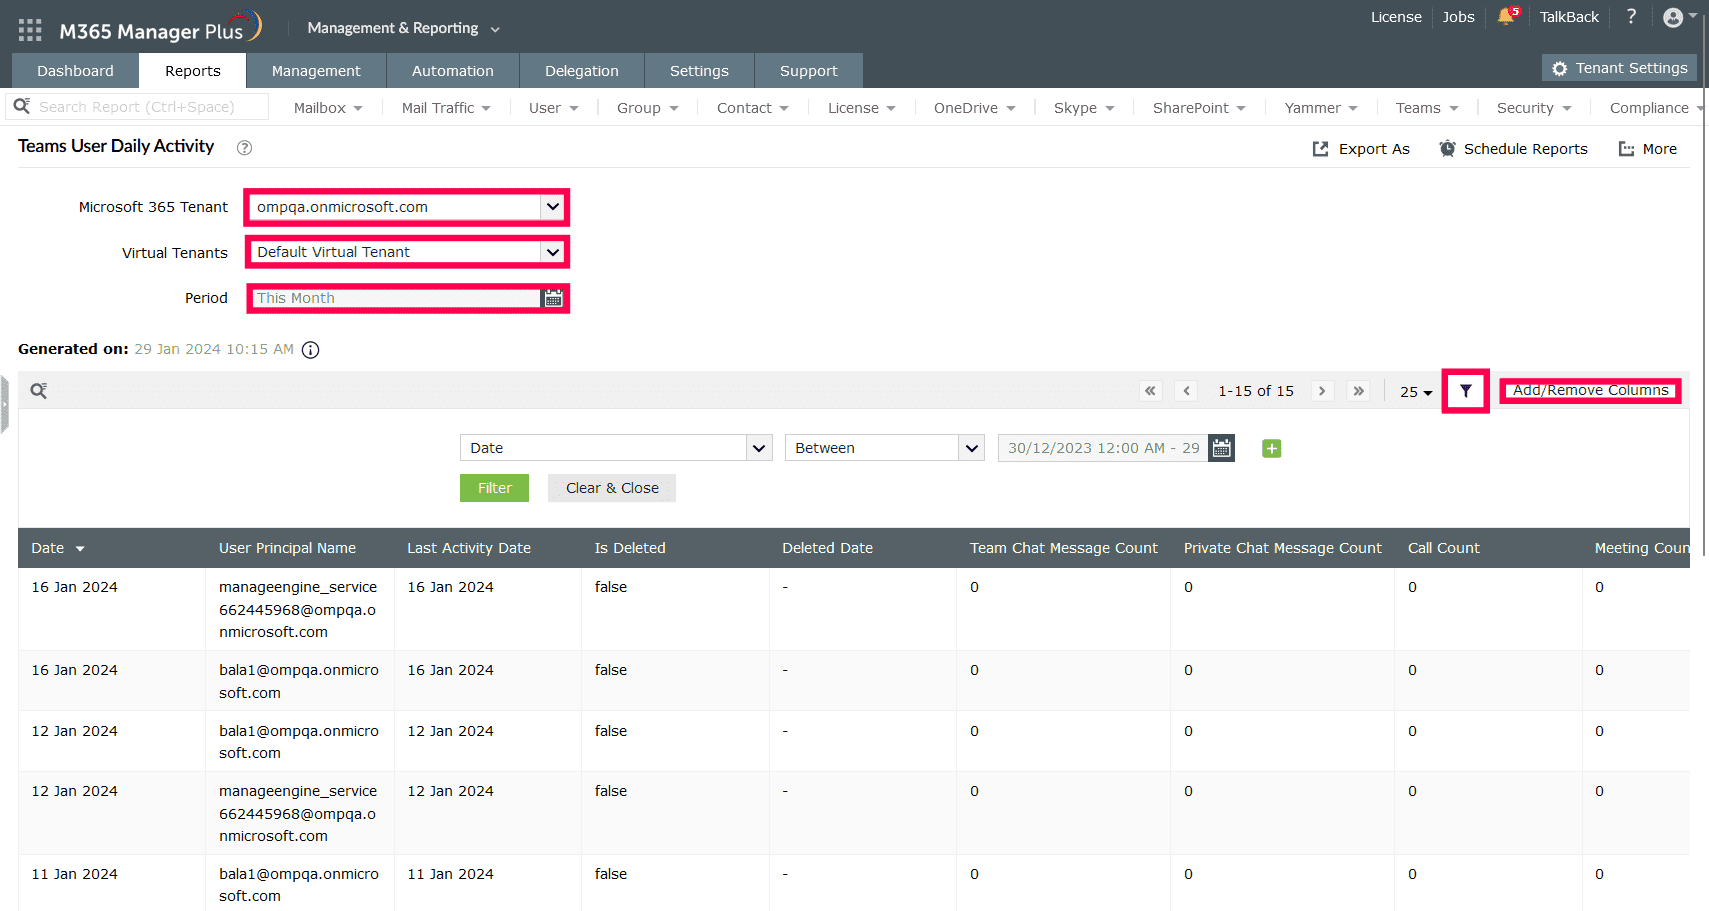Image resolution: width=1709 pixels, height=911 pixels.
Task: Click Schedule Reports
Action: point(1513,149)
